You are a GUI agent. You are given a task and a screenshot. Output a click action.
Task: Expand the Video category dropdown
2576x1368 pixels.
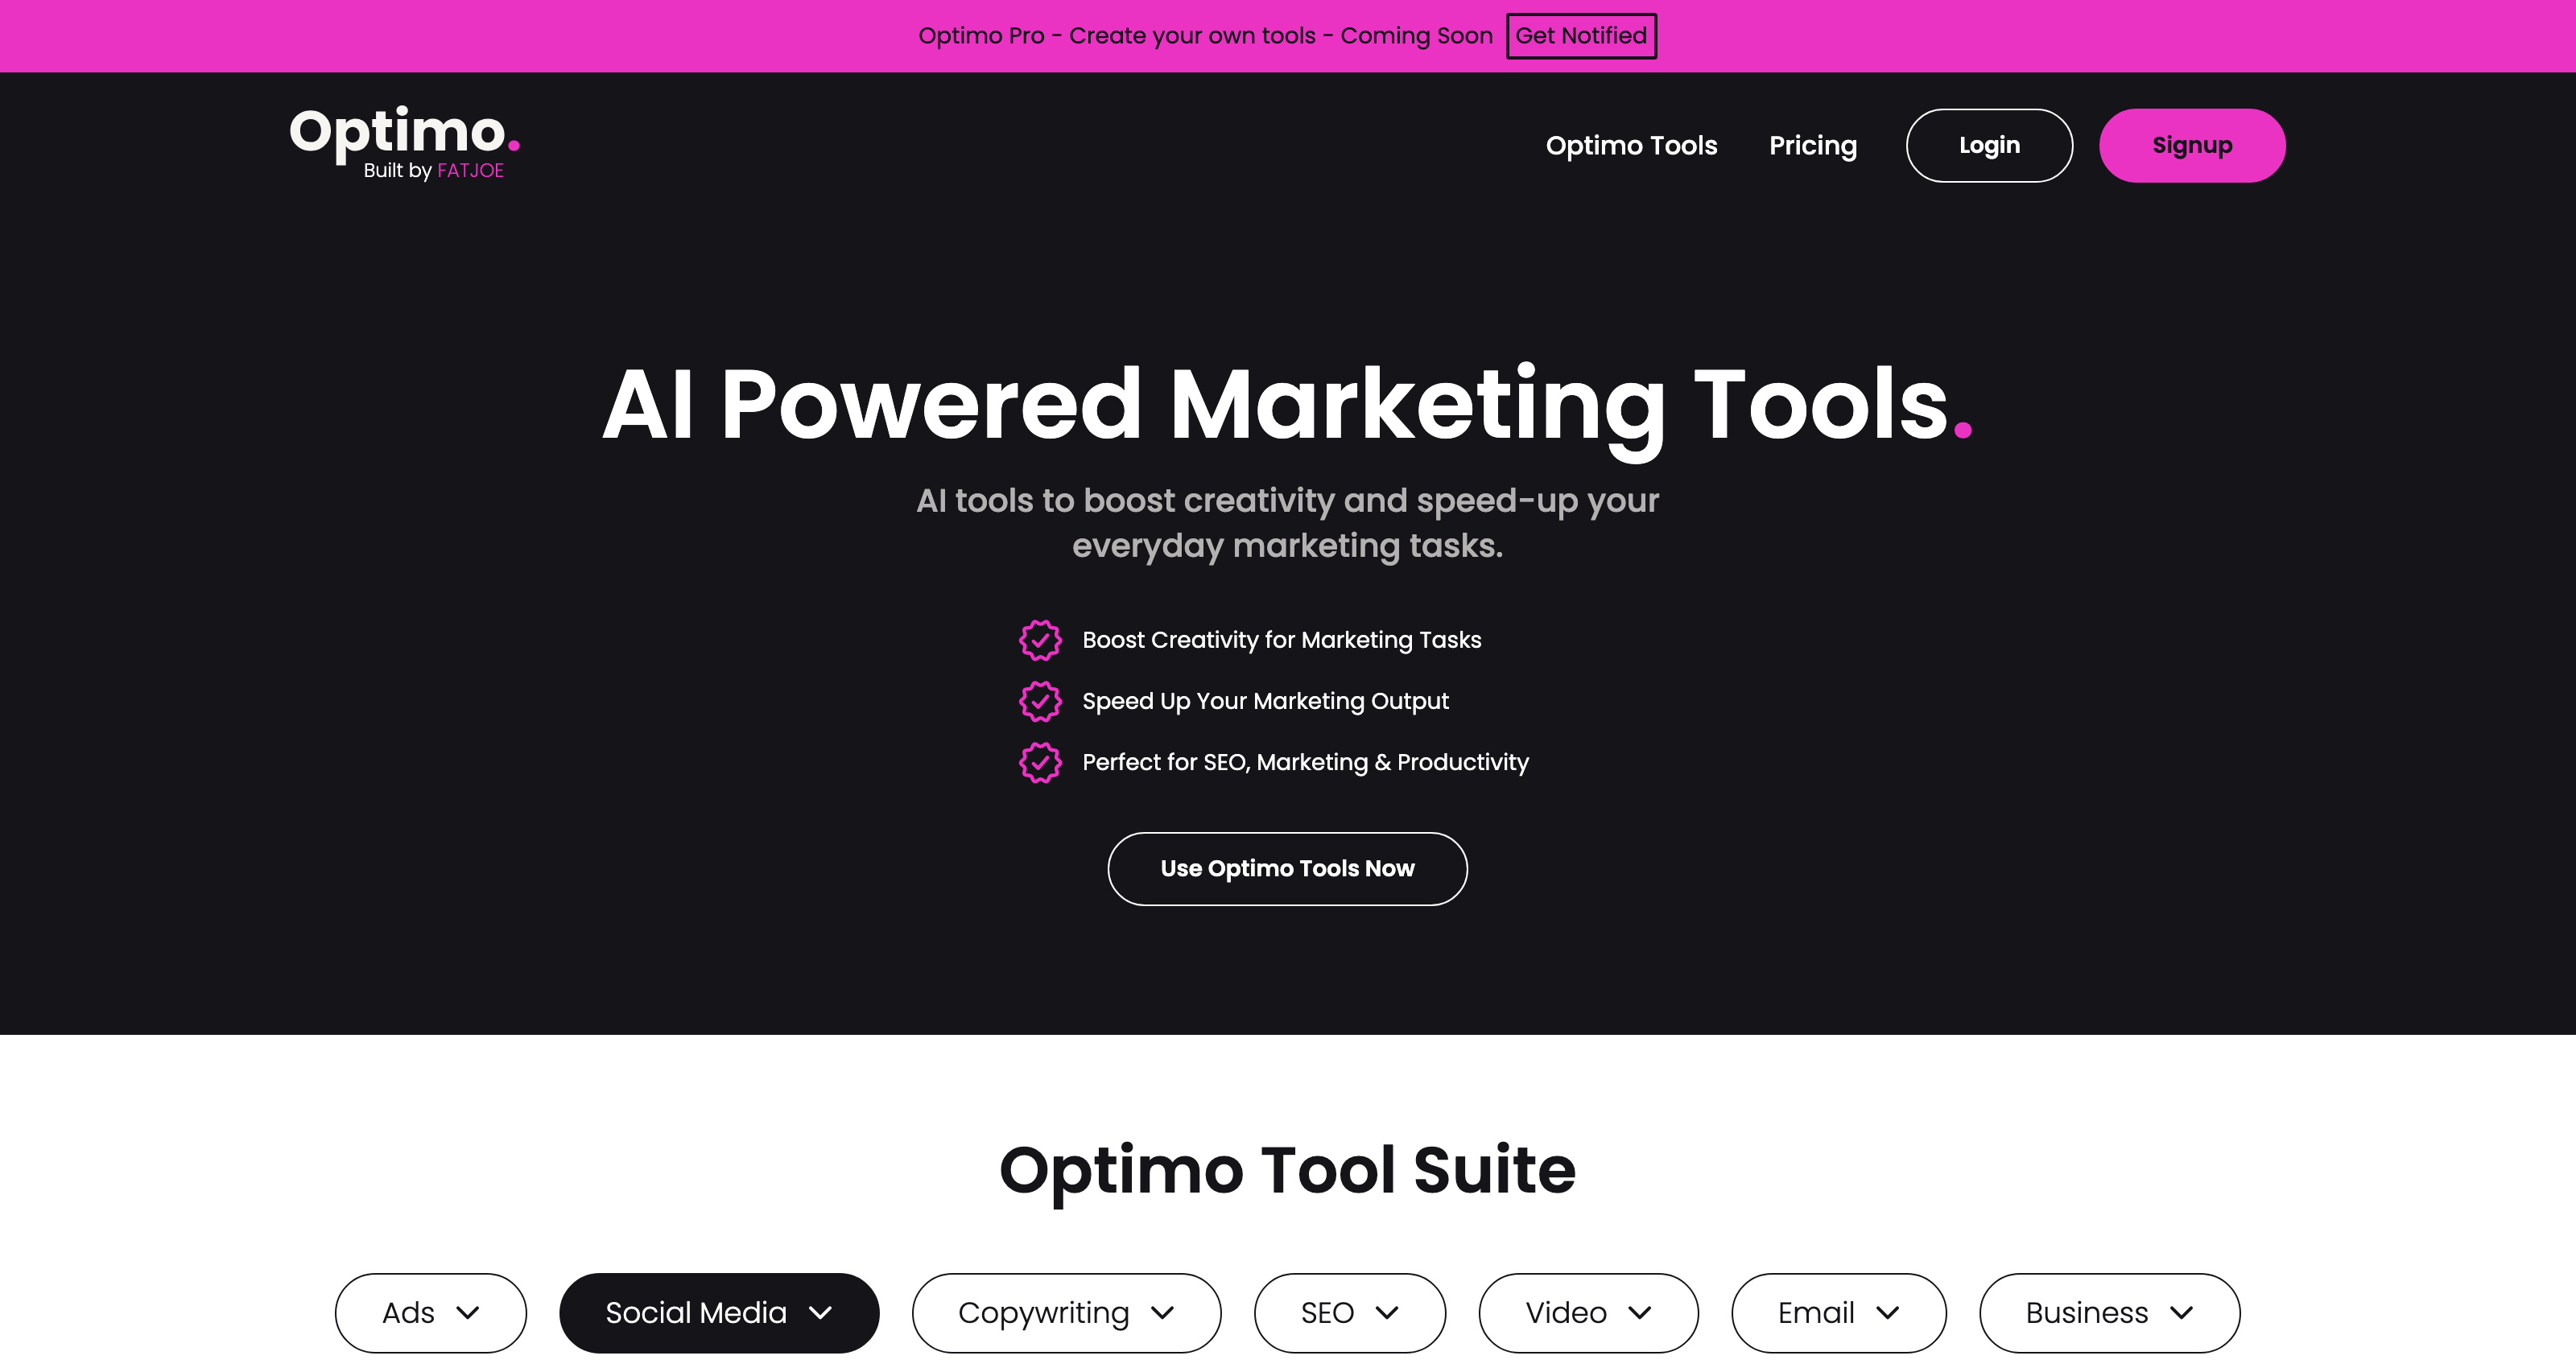[x=1588, y=1312]
